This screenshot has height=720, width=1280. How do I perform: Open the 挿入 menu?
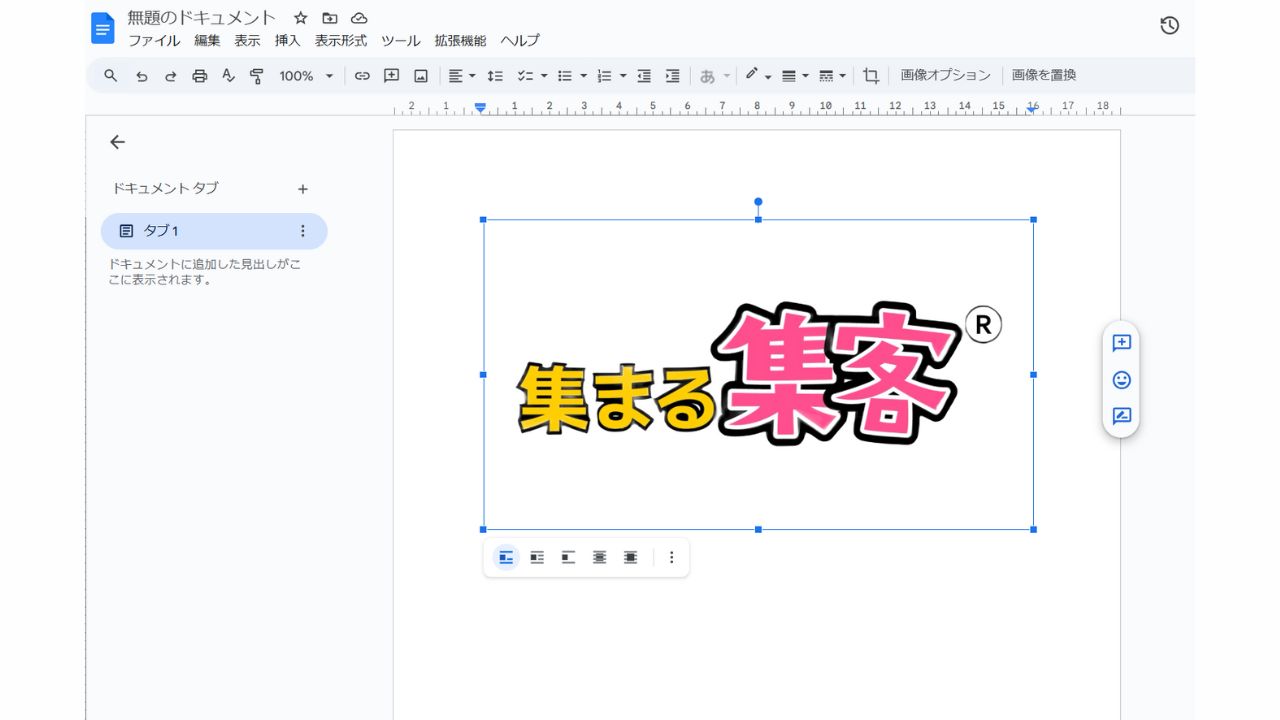[x=287, y=41]
